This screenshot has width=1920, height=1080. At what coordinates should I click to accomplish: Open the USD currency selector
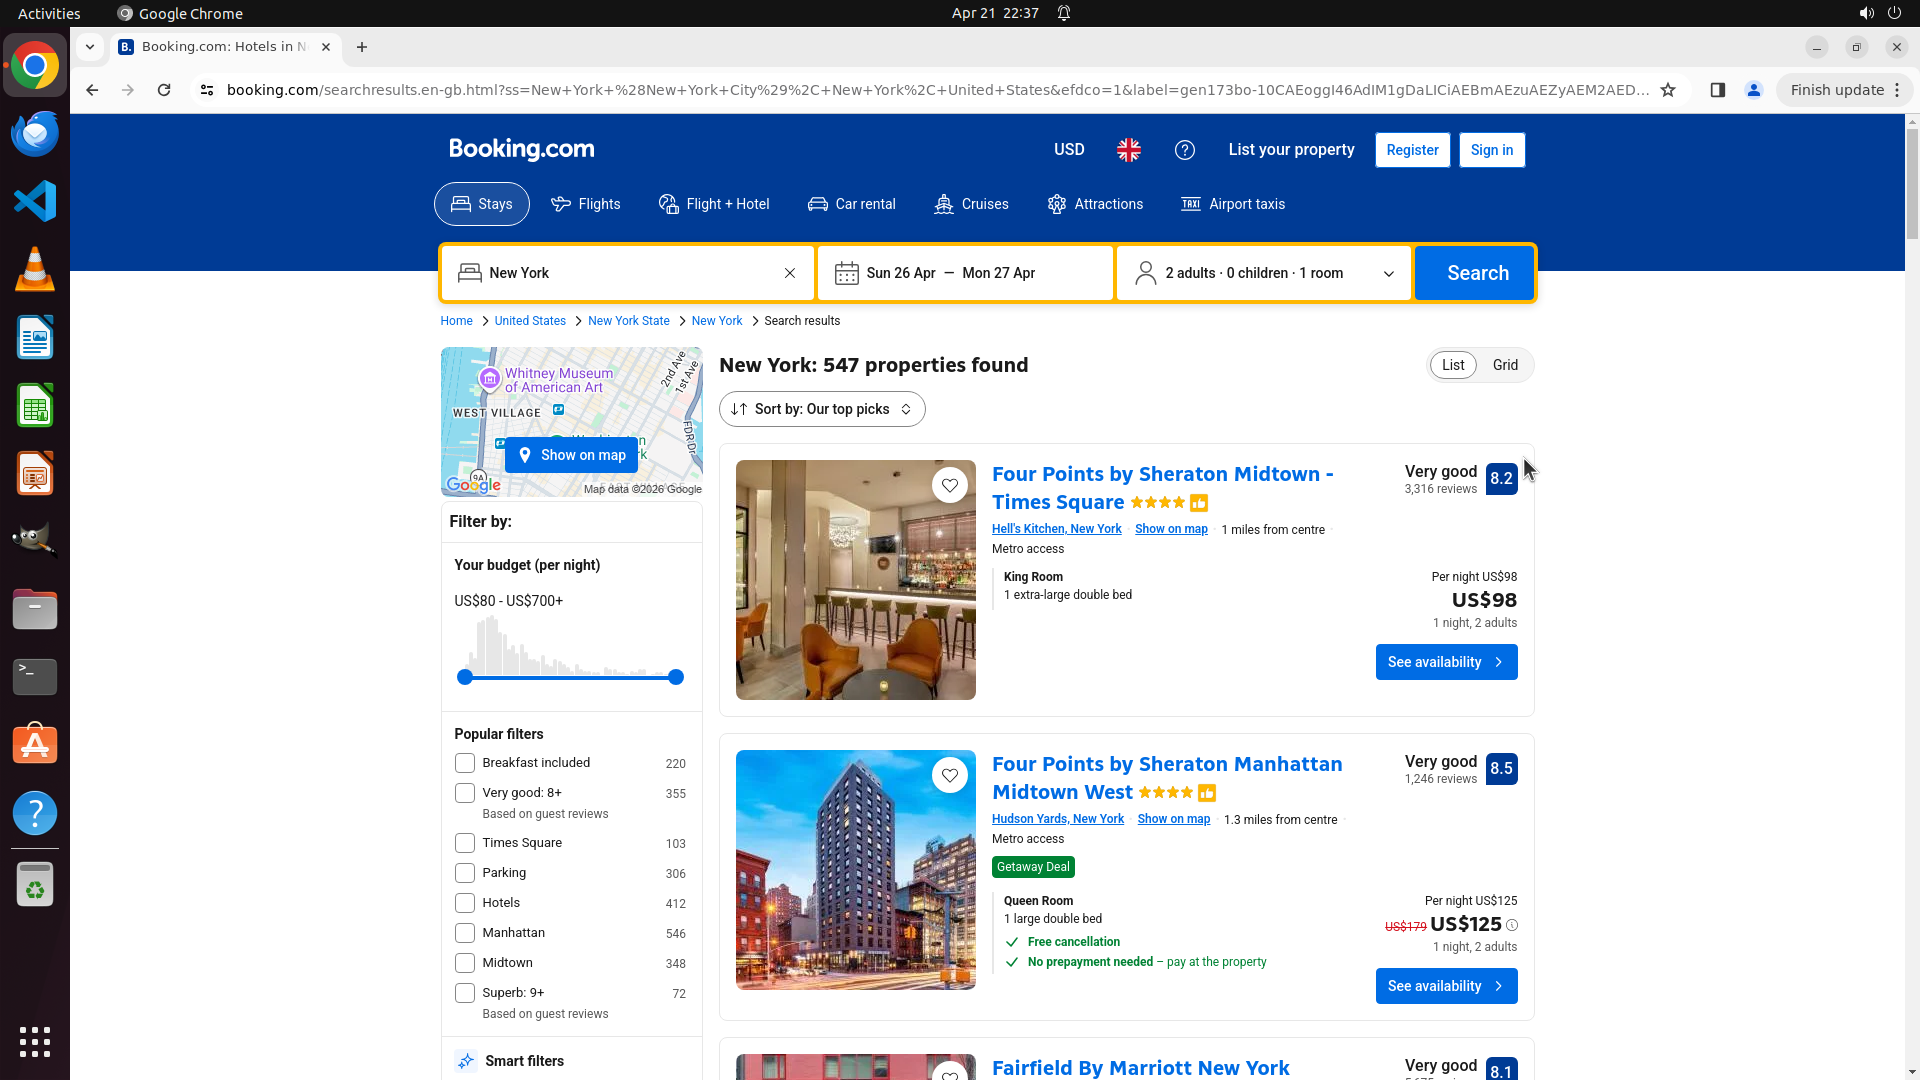point(1068,150)
